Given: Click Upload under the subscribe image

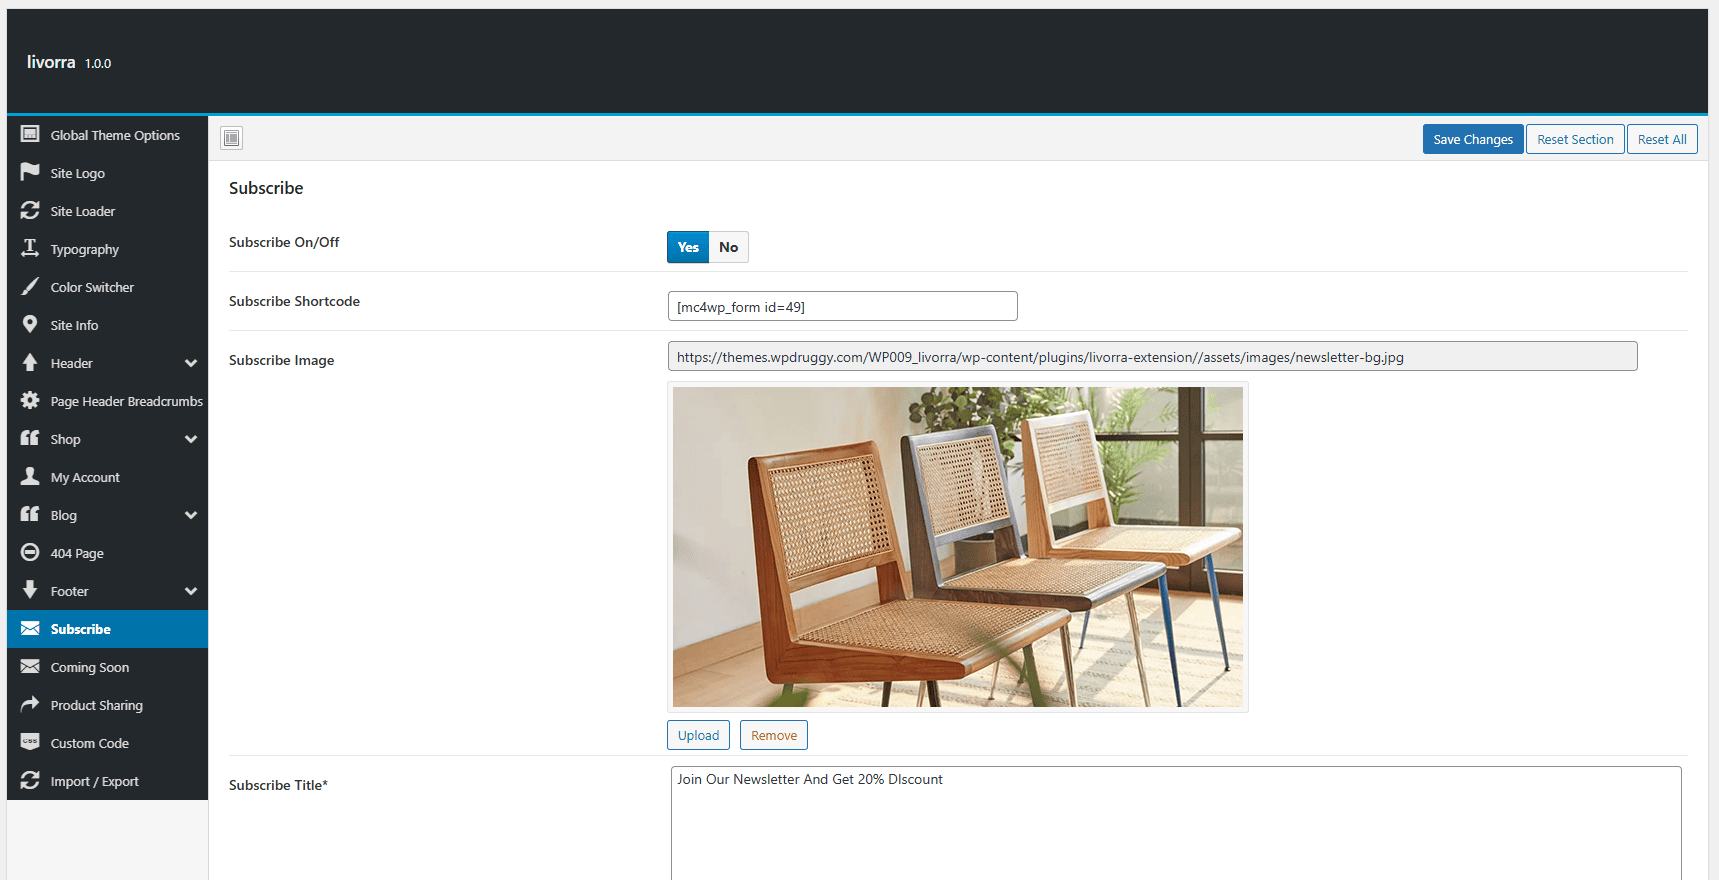Looking at the screenshot, I should click(698, 735).
